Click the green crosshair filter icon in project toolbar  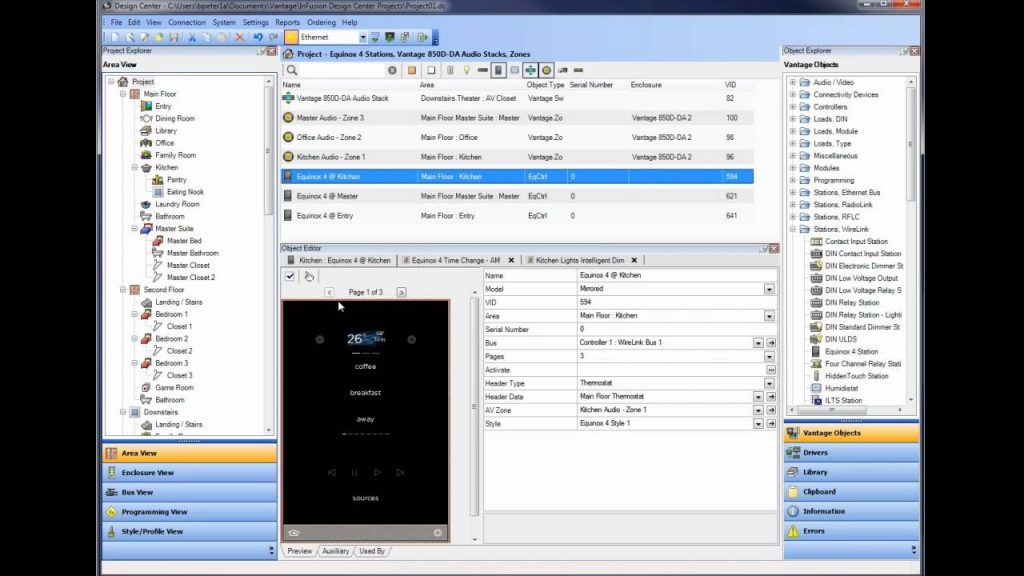coord(533,70)
